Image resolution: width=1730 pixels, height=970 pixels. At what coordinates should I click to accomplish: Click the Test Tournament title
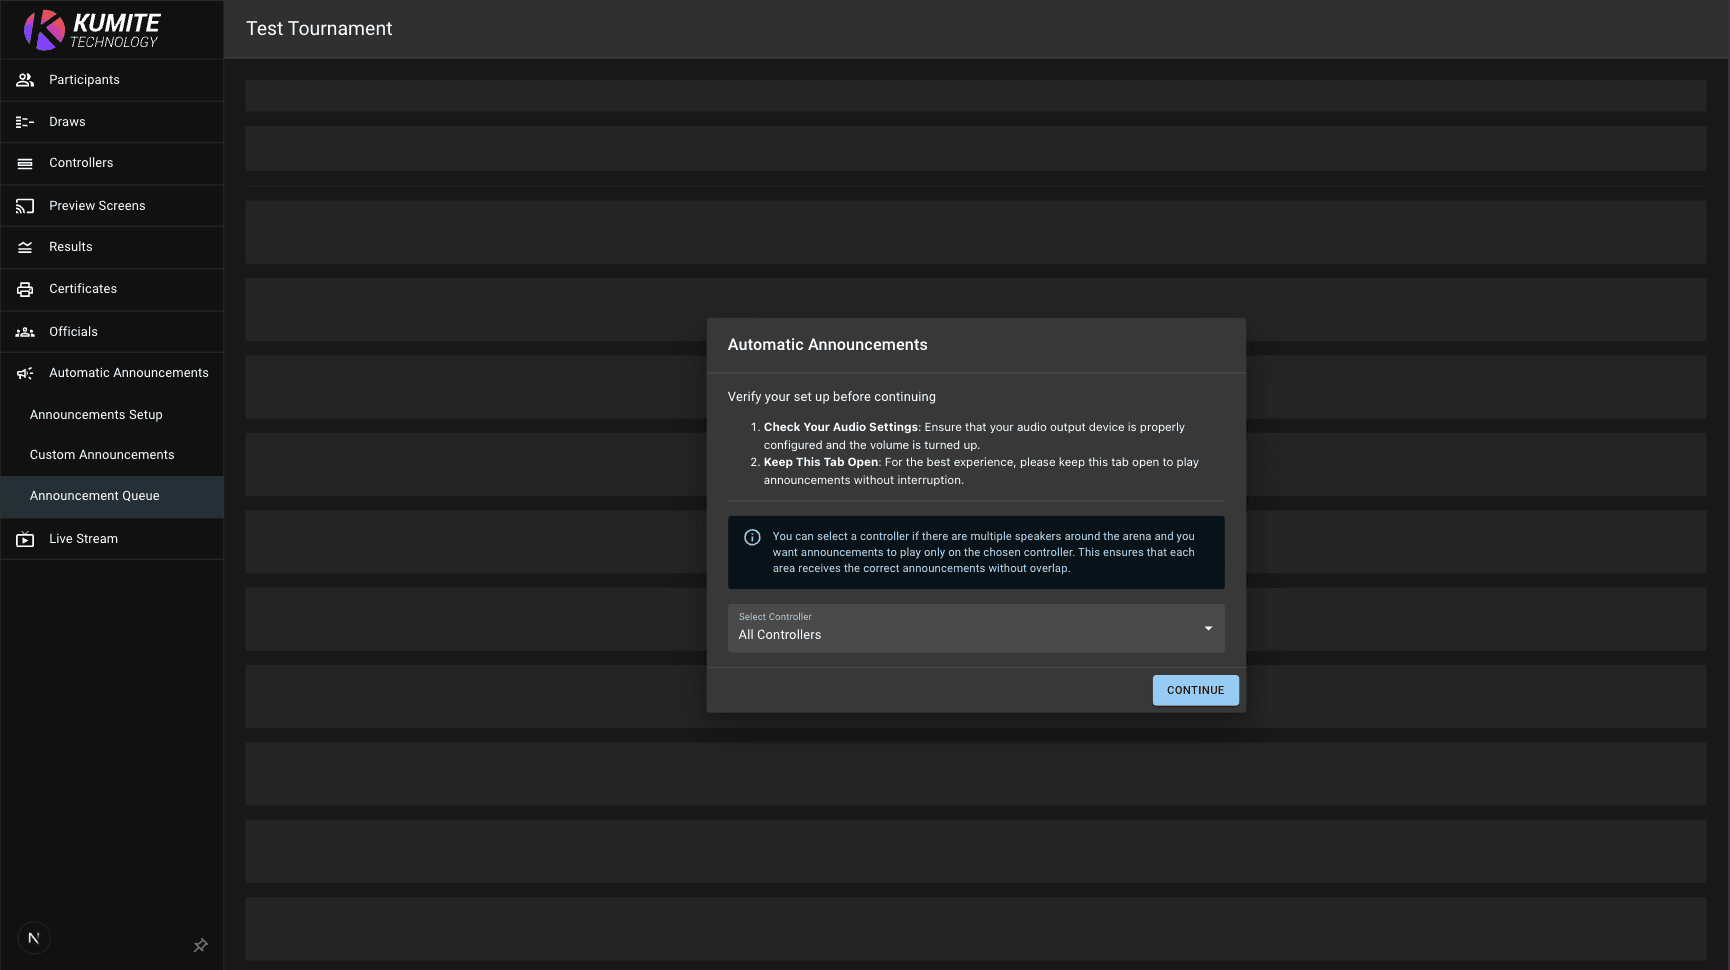coord(319,29)
